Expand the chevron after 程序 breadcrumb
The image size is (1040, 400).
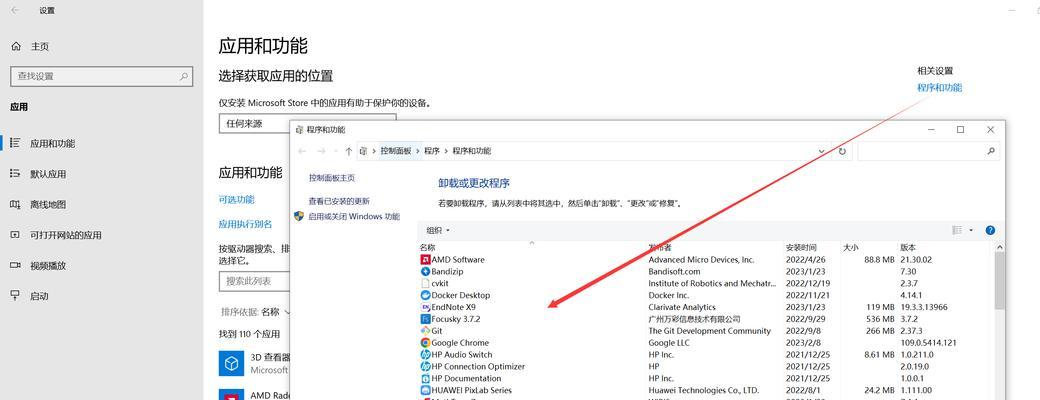446,151
